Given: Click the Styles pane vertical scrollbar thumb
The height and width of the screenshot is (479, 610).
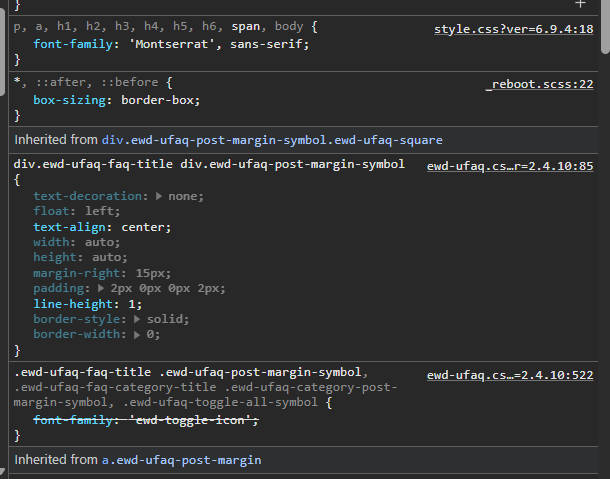Looking at the screenshot, I should point(606,26).
